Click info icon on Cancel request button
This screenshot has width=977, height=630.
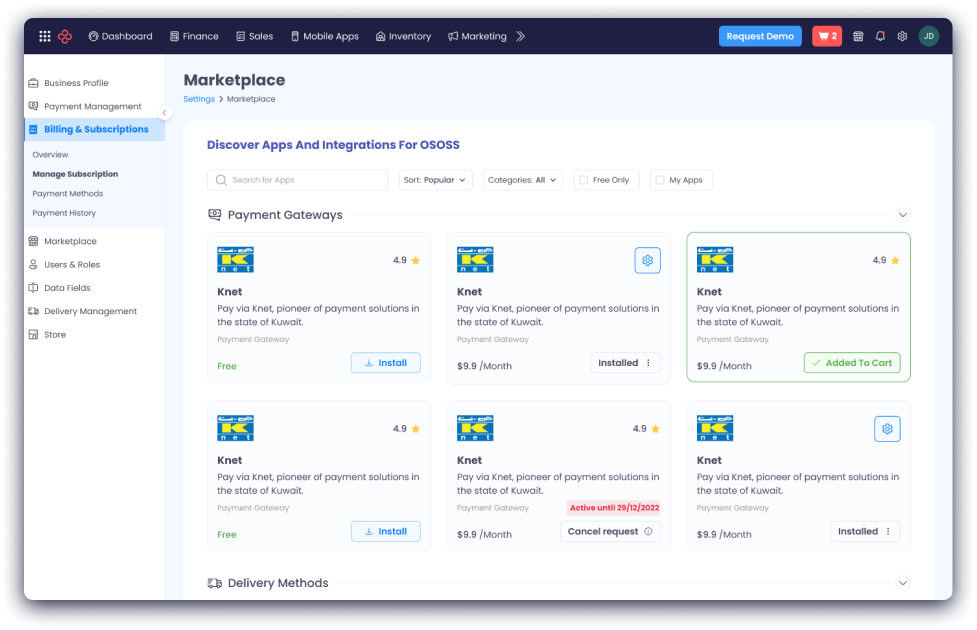[x=648, y=532]
